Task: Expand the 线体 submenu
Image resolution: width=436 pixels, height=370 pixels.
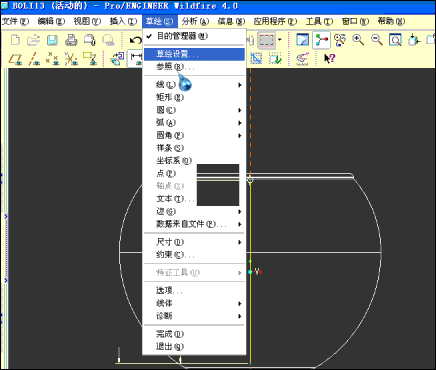Action: tap(194, 303)
